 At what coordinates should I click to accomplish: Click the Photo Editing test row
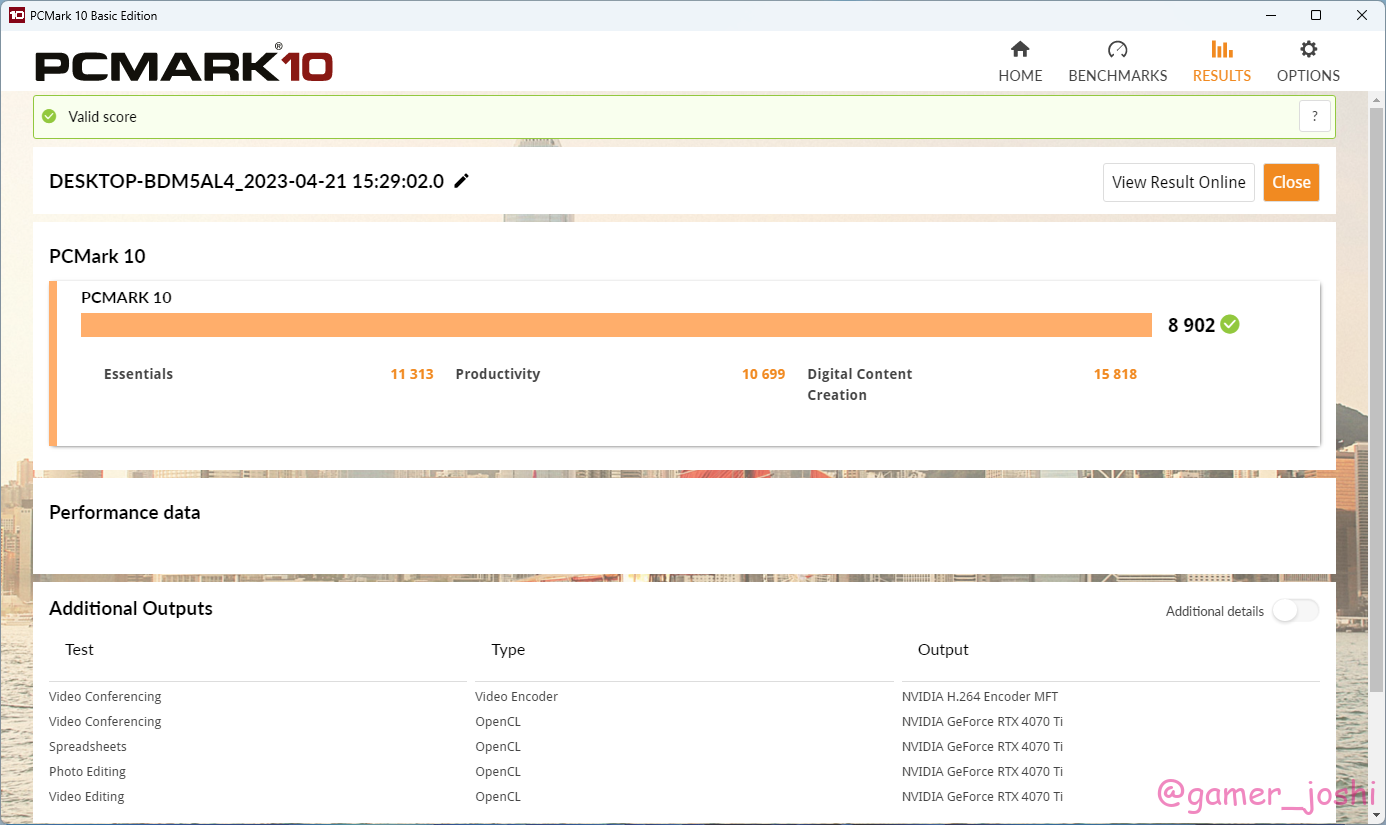[87, 771]
